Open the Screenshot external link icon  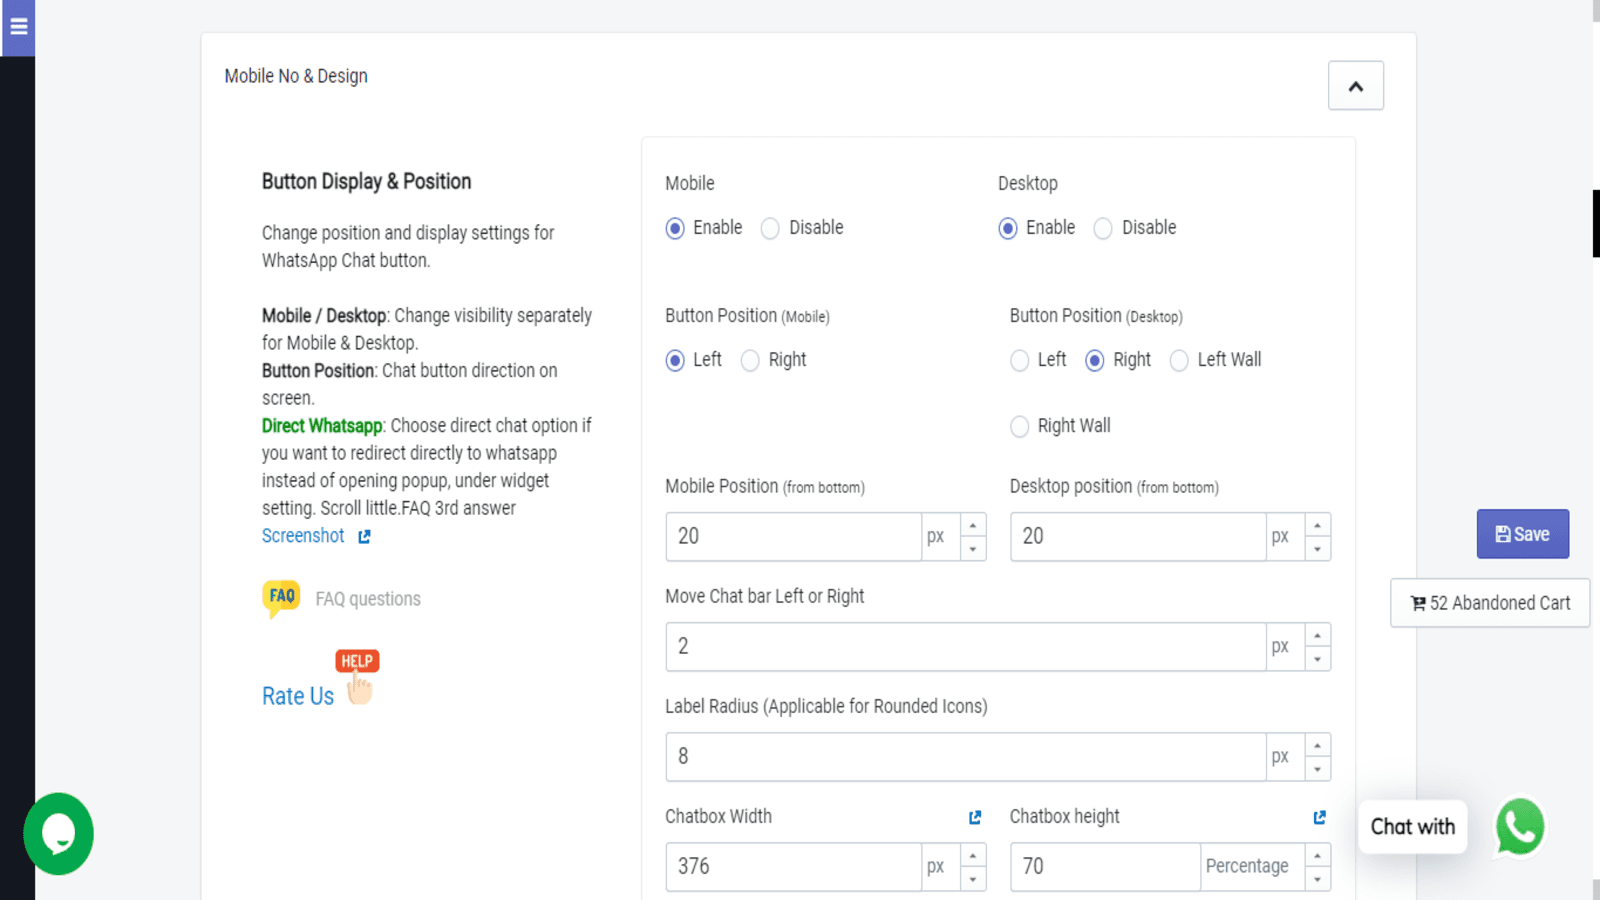(363, 536)
